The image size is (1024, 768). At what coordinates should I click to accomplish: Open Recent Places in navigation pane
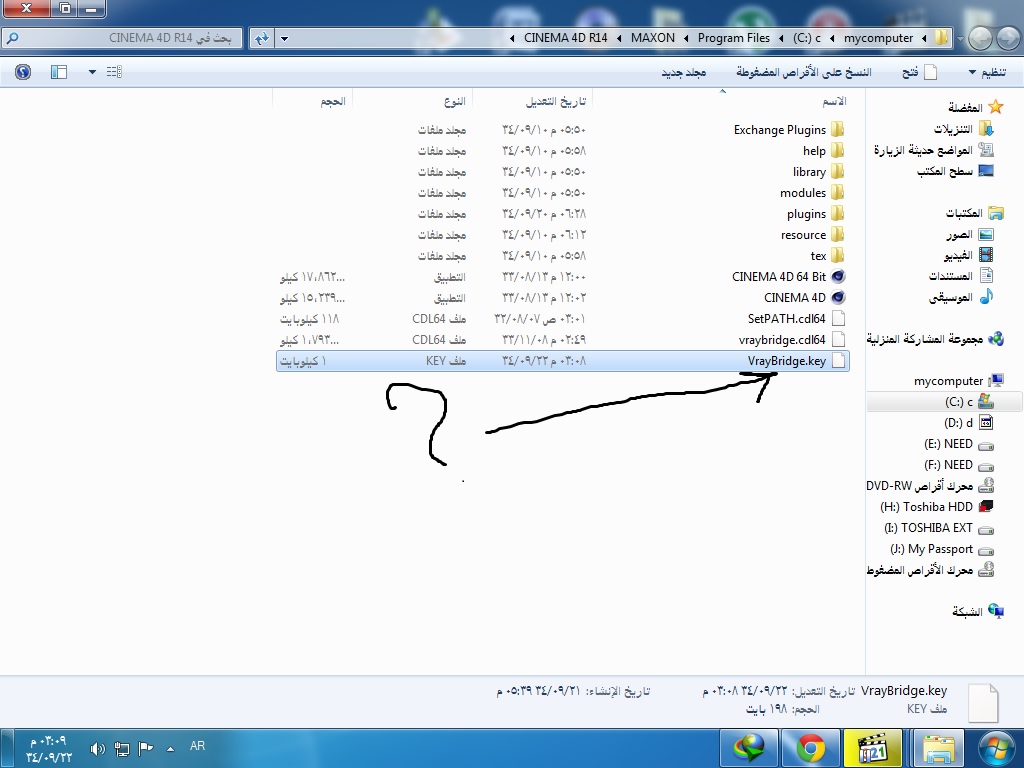933,150
